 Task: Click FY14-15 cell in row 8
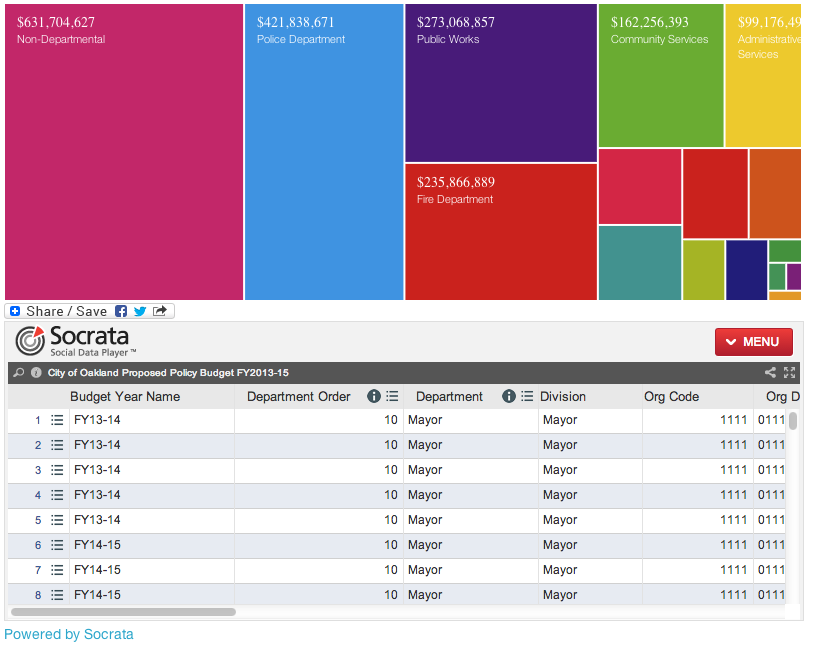pos(152,595)
